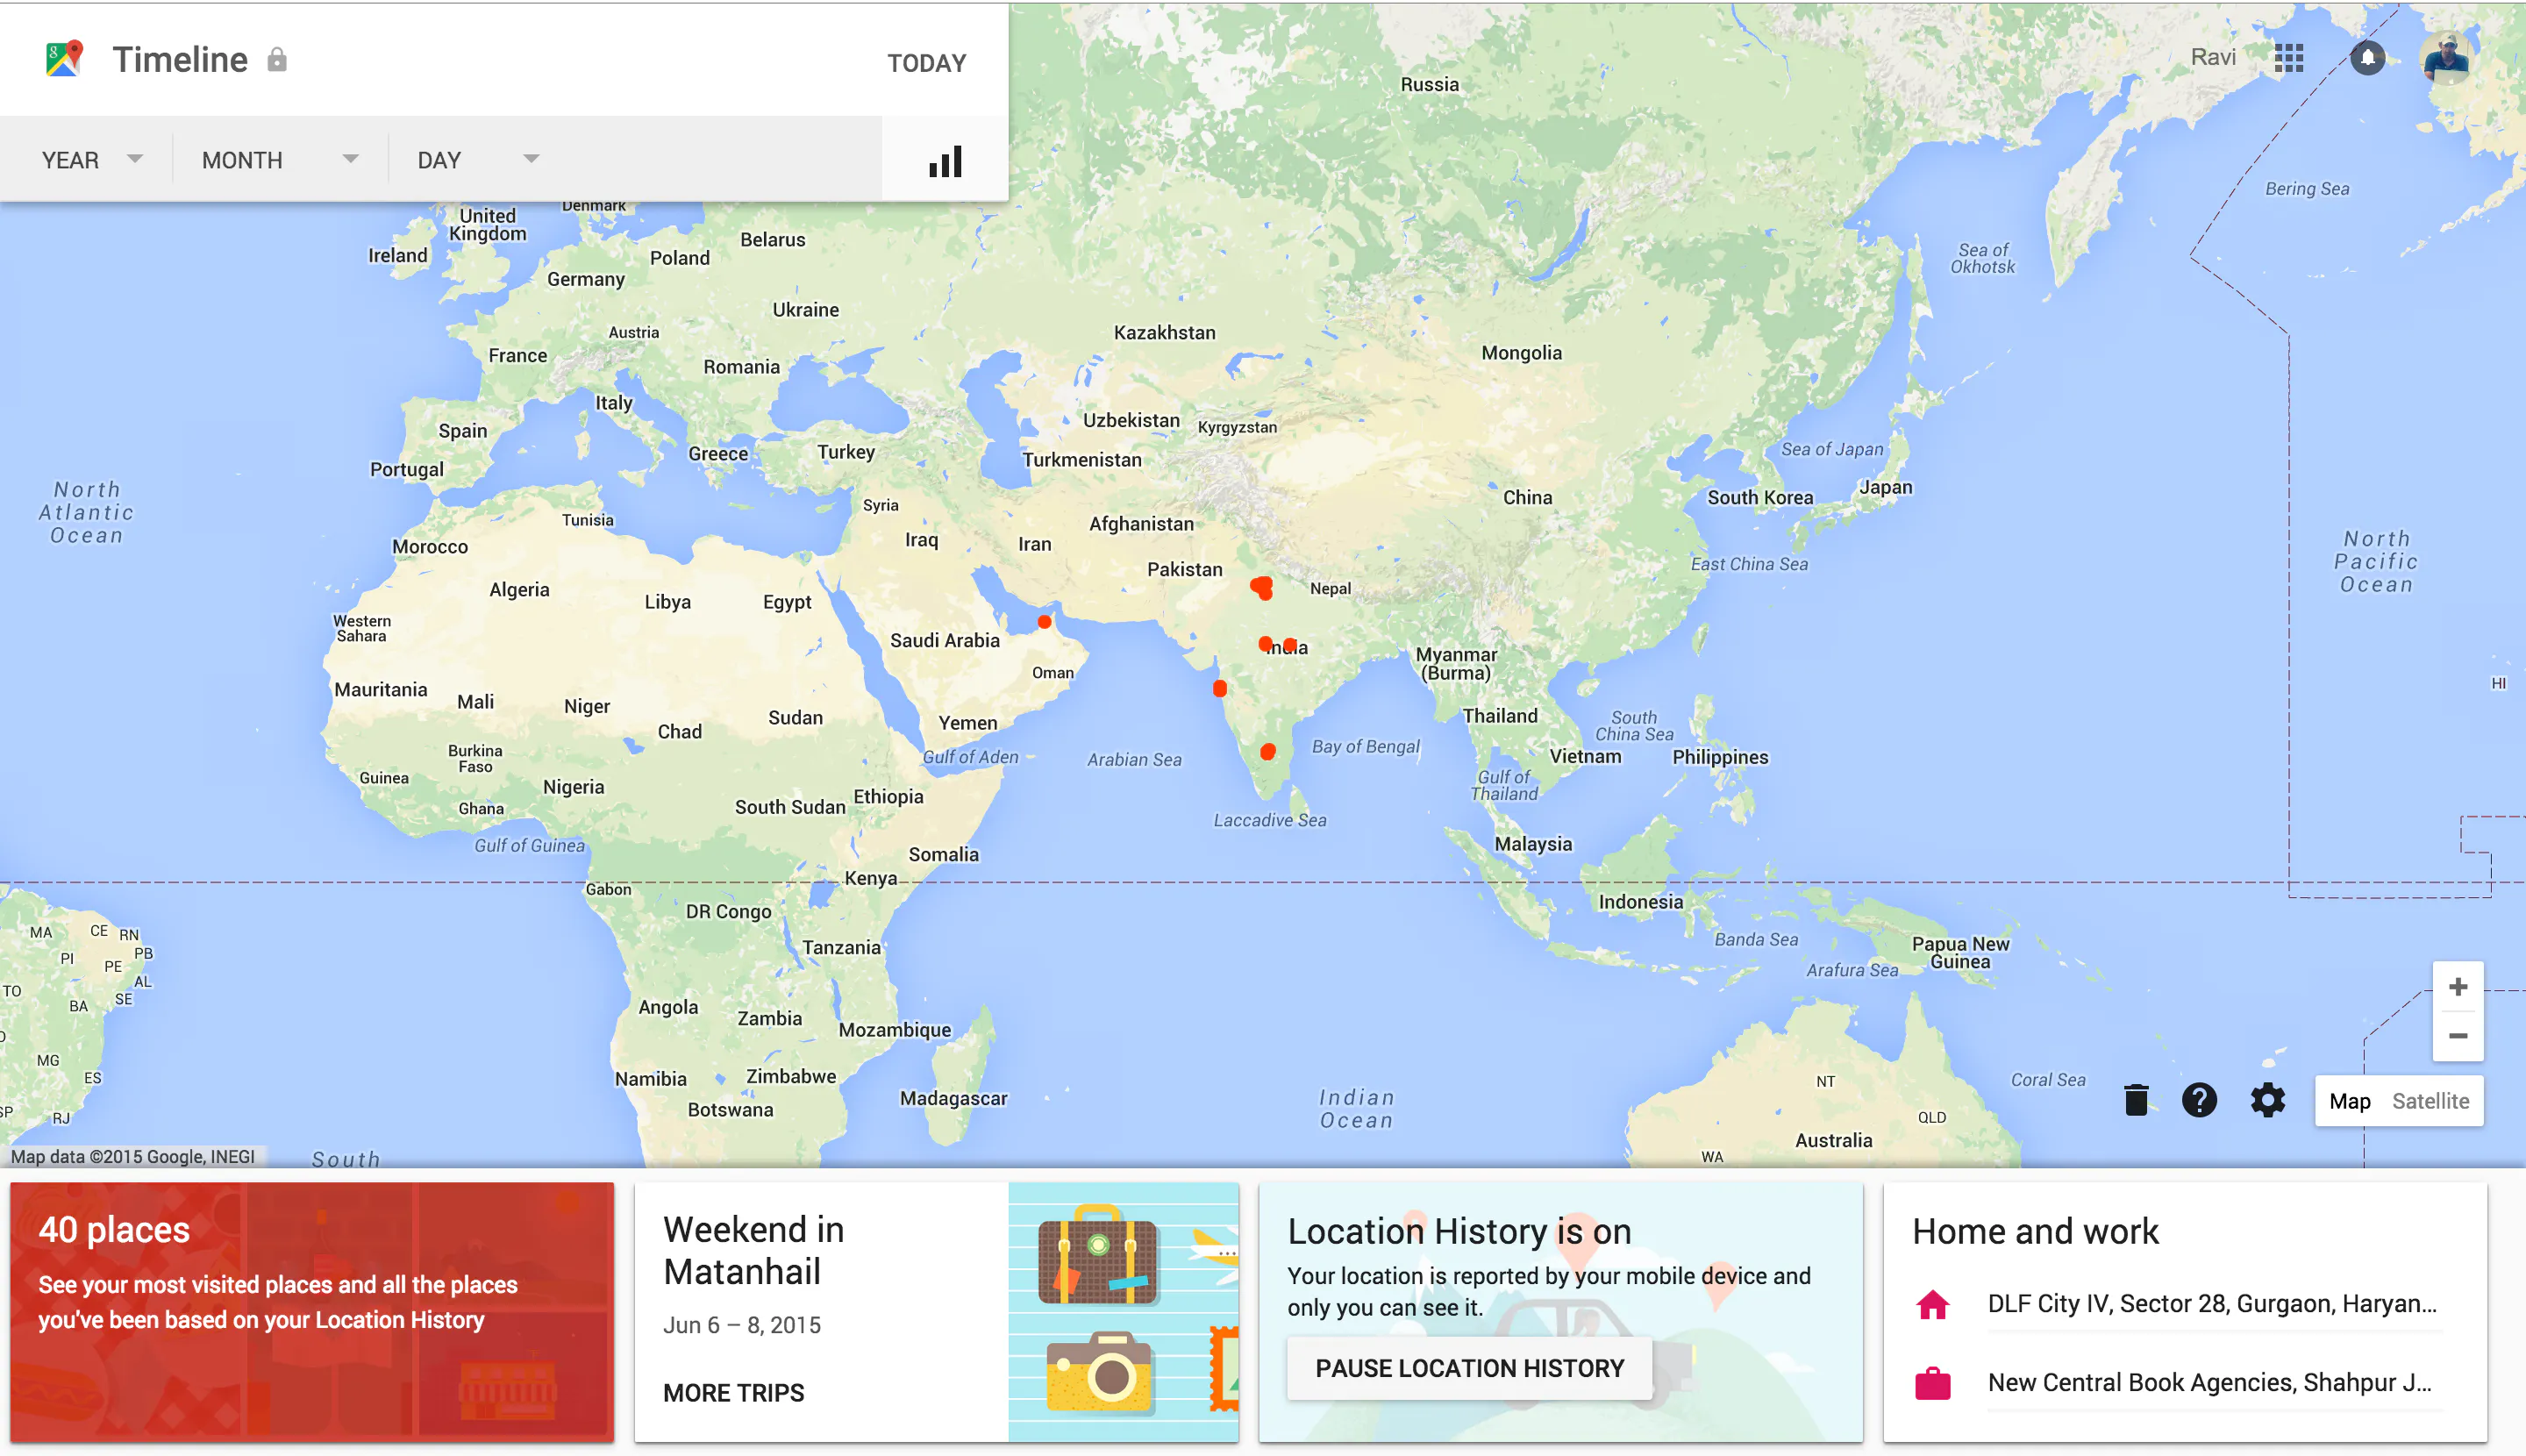Click Location History is on heading
Viewport: 2526px width, 1456px height.
point(1459,1231)
